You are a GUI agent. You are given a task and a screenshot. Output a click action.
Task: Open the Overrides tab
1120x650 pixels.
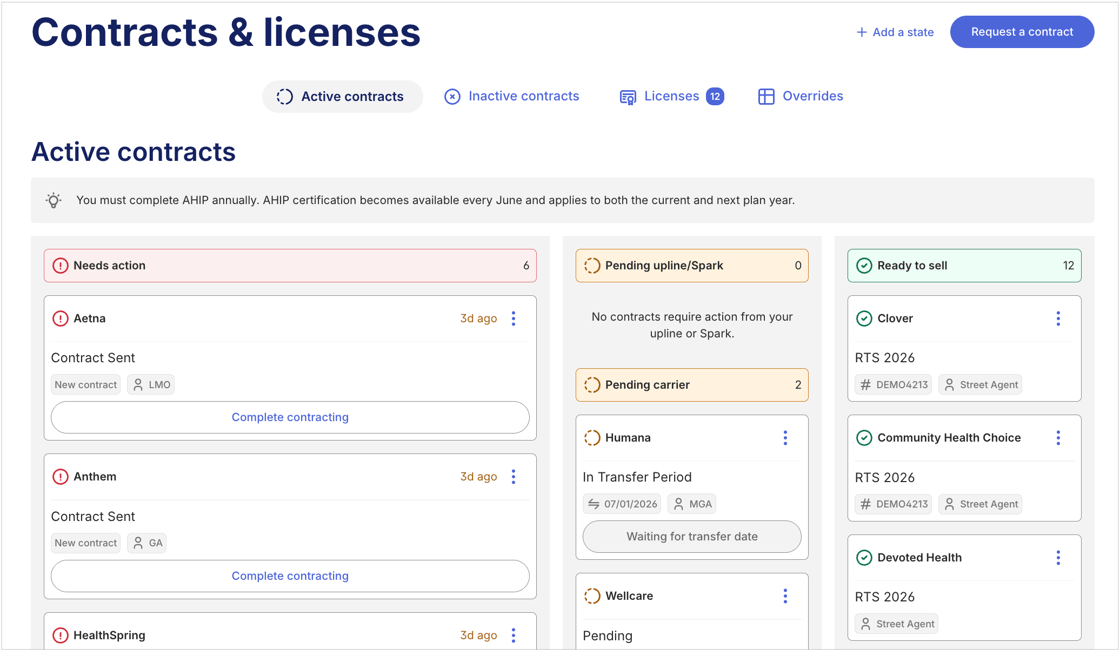point(800,96)
